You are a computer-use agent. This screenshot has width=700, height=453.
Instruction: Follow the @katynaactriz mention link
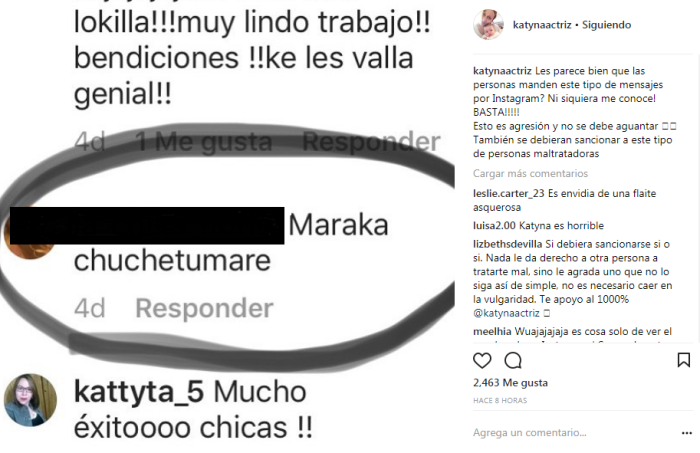coord(506,313)
